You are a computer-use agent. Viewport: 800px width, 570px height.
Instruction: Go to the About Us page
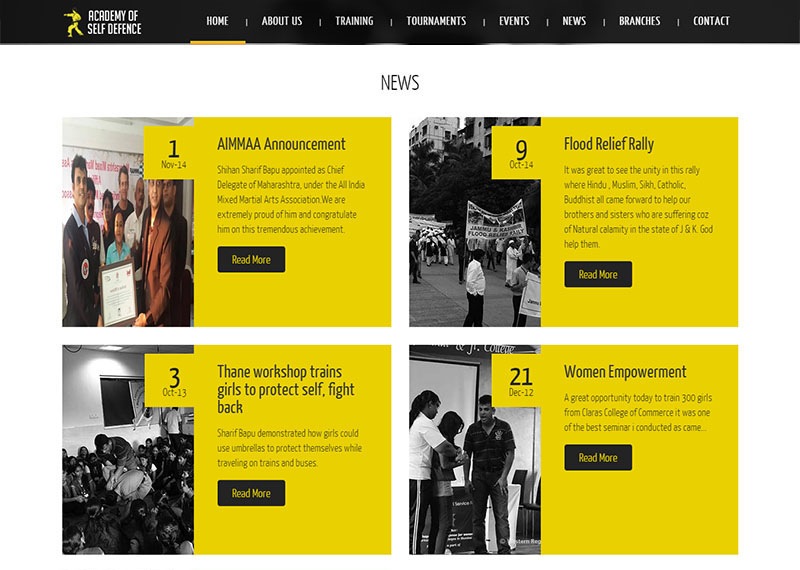point(282,21)
